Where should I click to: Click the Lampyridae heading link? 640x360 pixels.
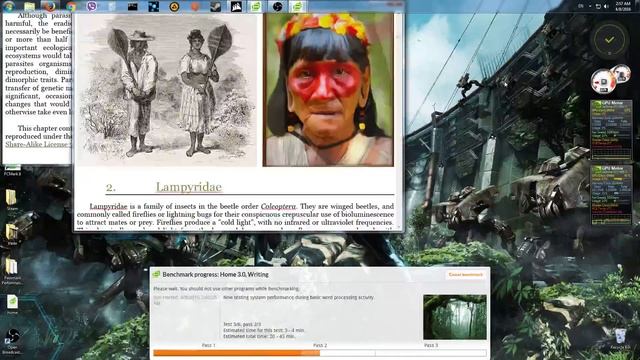click(x=189, y=187)
